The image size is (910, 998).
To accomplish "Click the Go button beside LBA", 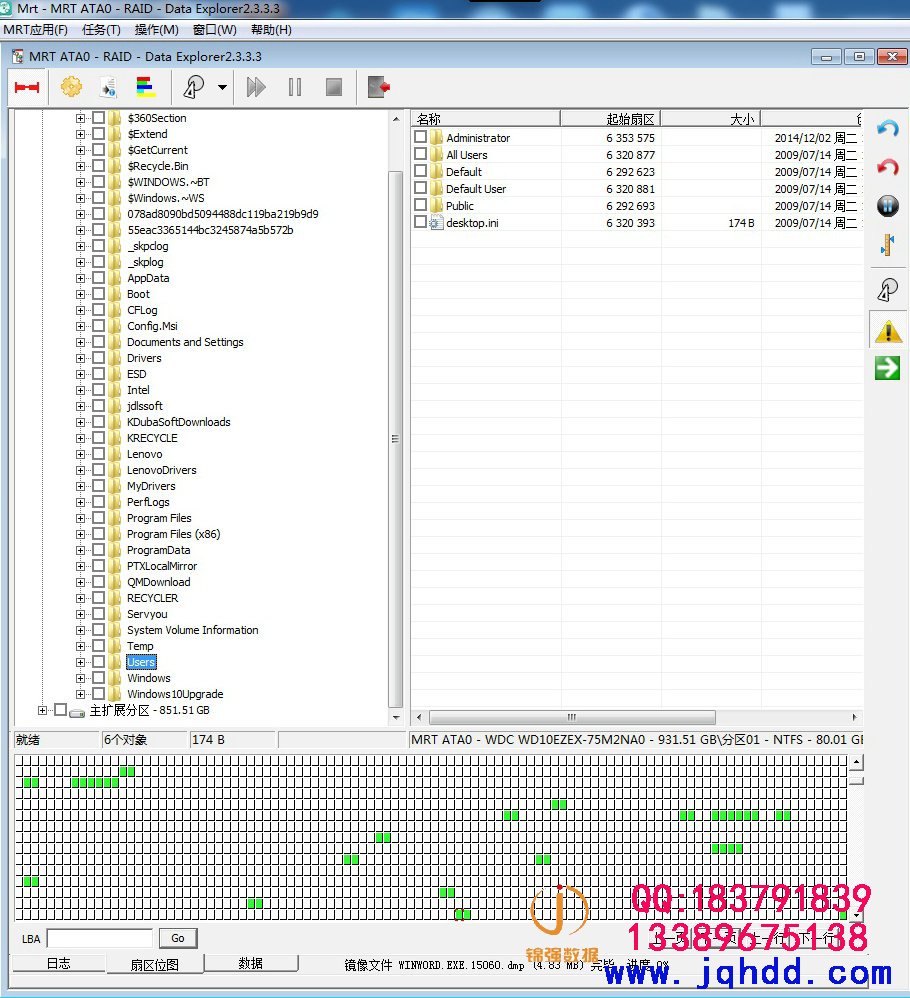I will pyautogui.click(x=178, y=938).
